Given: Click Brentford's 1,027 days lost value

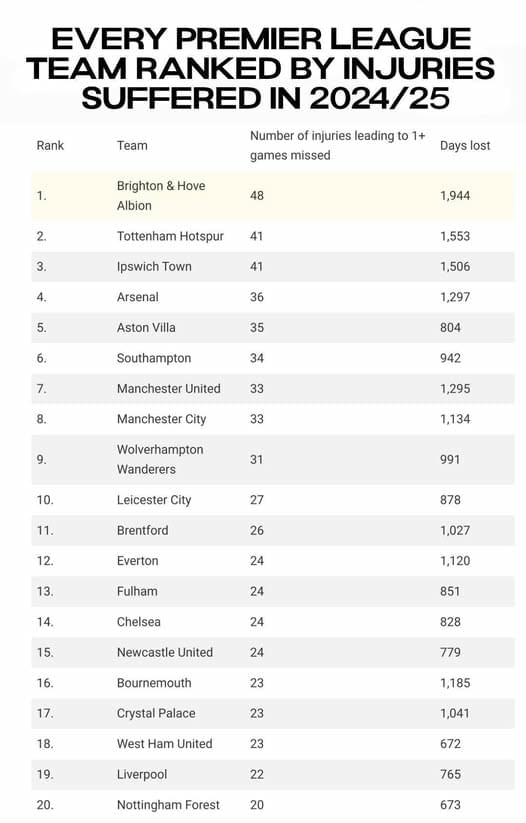Looking at the screenshot, I should click(x=455, y=530).
